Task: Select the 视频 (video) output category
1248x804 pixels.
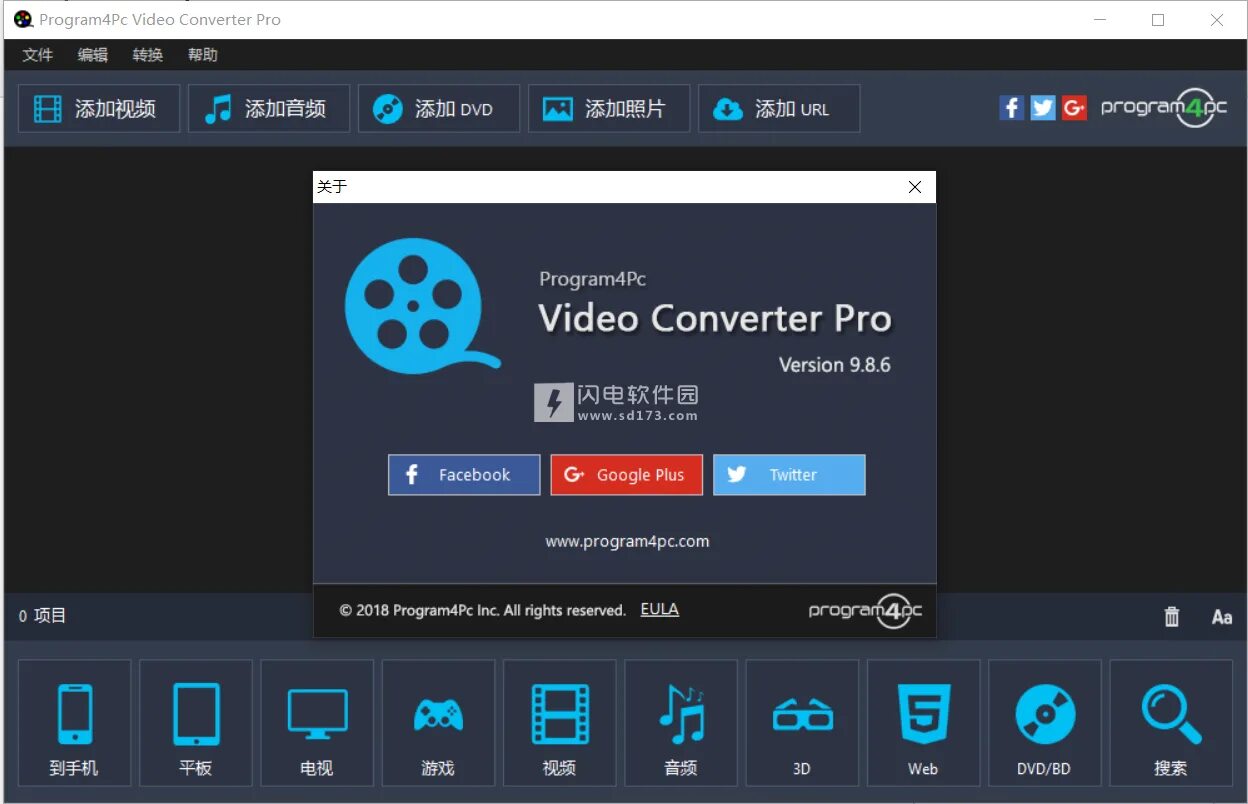Action: pos(560,722)
